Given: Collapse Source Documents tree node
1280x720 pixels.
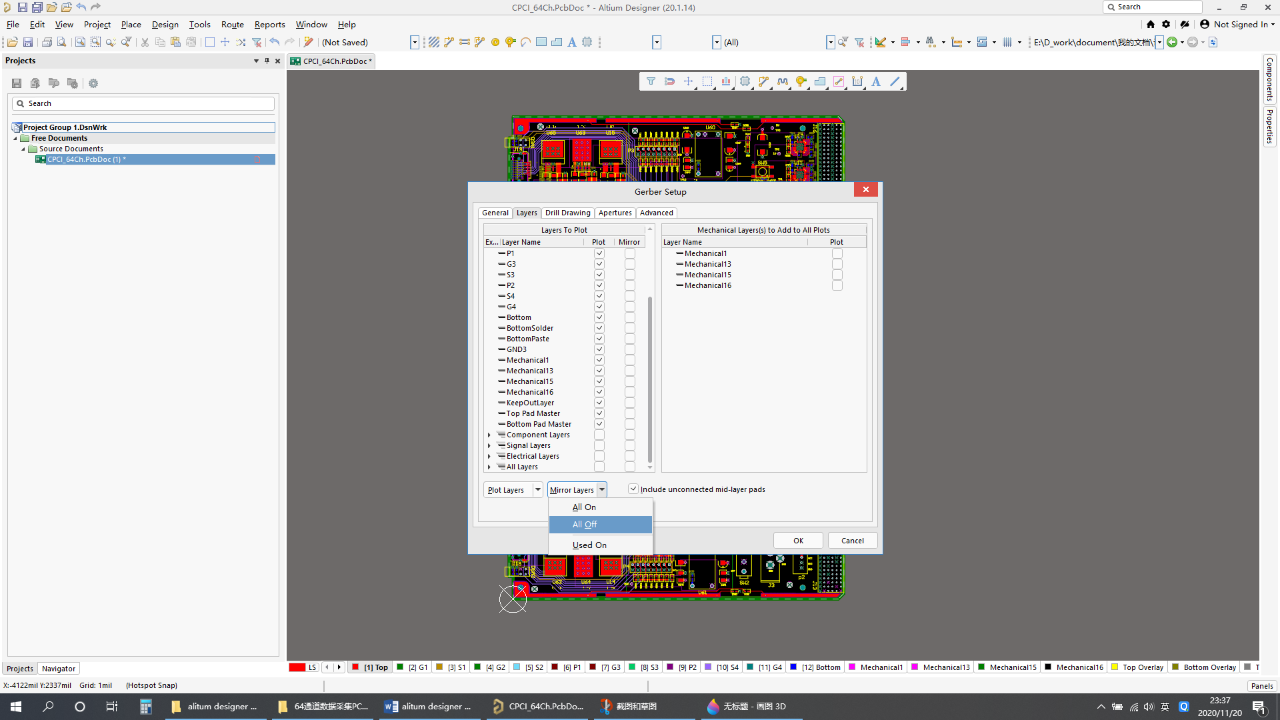Looking at the screenshot, I should (x=22, y=149).
